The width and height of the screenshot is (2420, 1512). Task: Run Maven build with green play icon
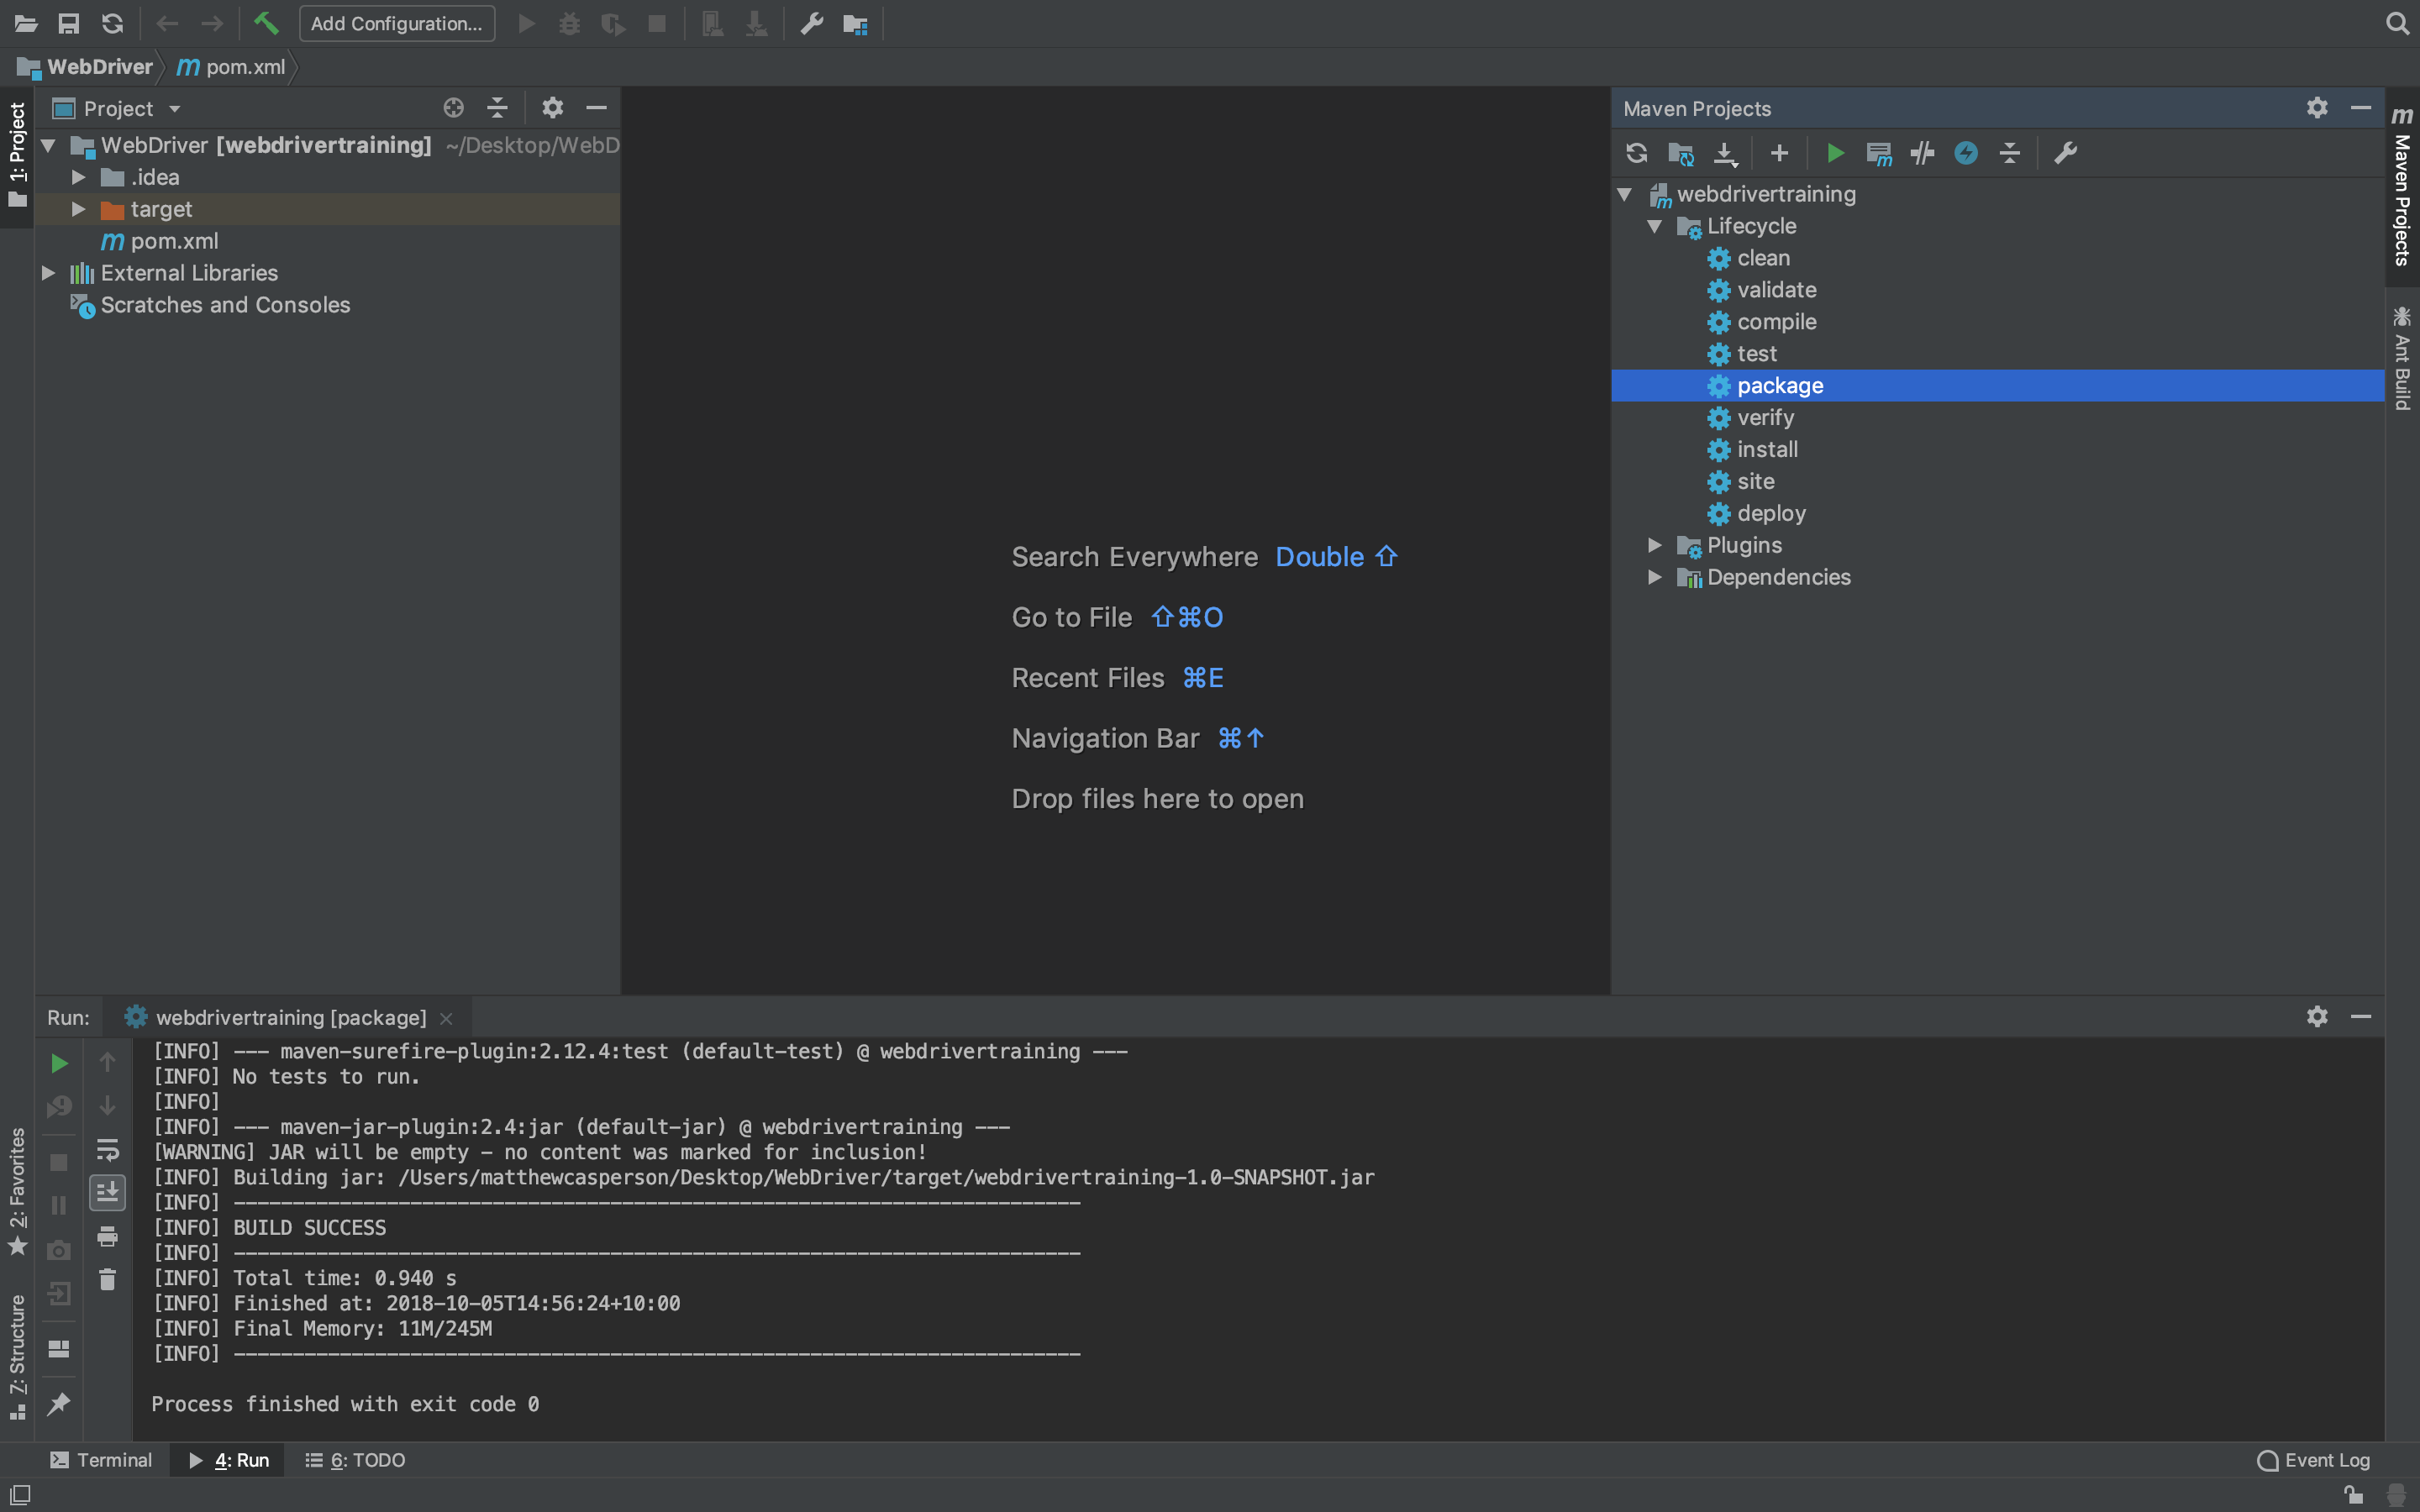[1835, 153]
